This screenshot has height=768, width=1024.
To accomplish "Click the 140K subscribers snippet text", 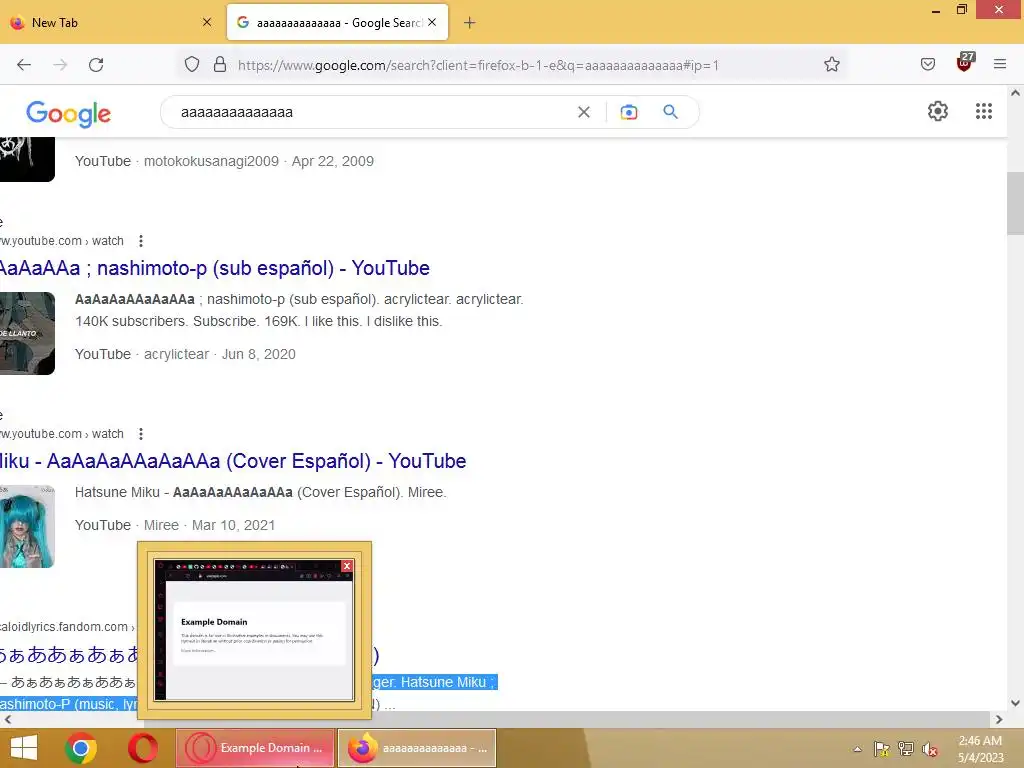I will tap(258, 321).
